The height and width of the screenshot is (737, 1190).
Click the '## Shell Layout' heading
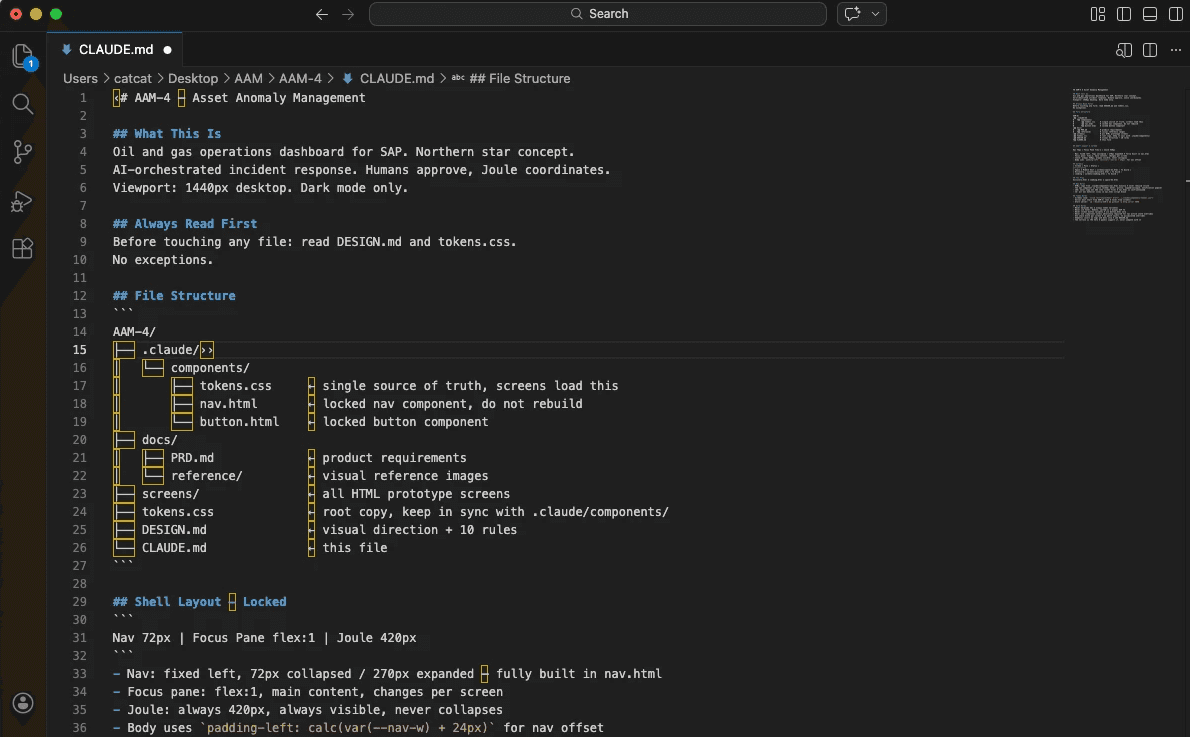(200, 602)
